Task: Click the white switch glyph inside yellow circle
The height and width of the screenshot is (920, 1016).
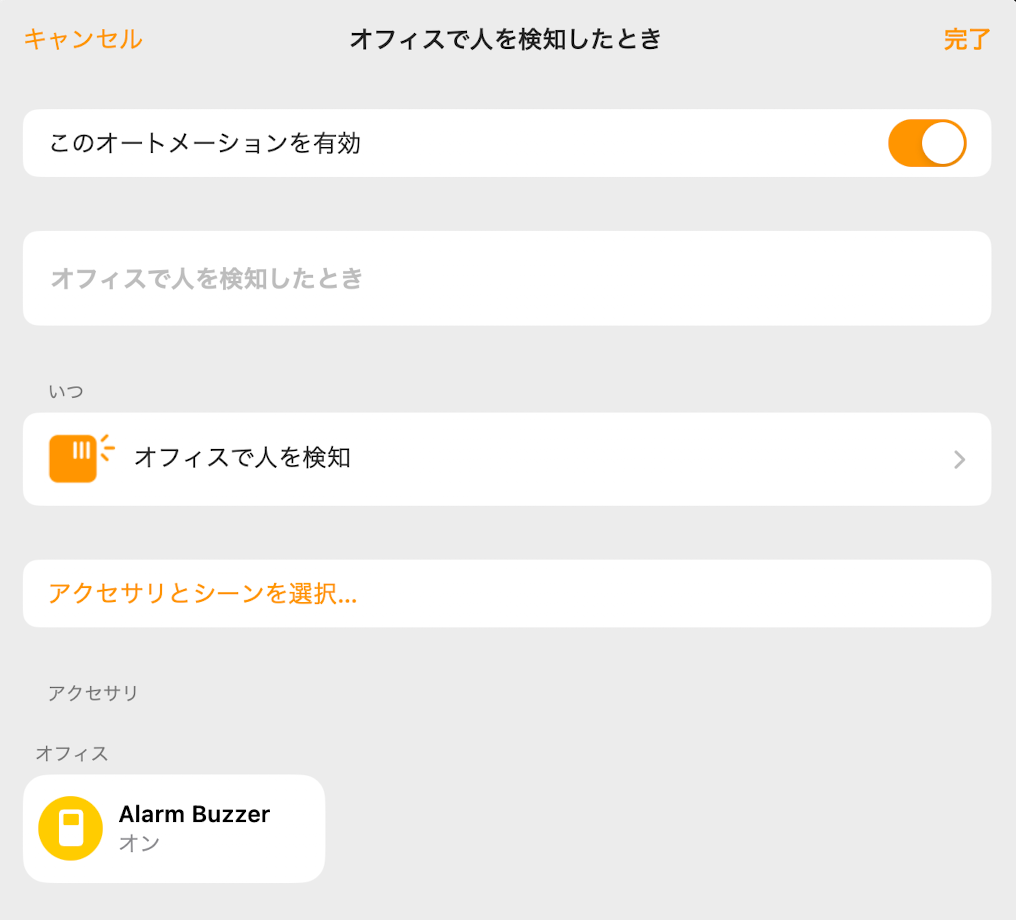Action: [x=71, y=828]
